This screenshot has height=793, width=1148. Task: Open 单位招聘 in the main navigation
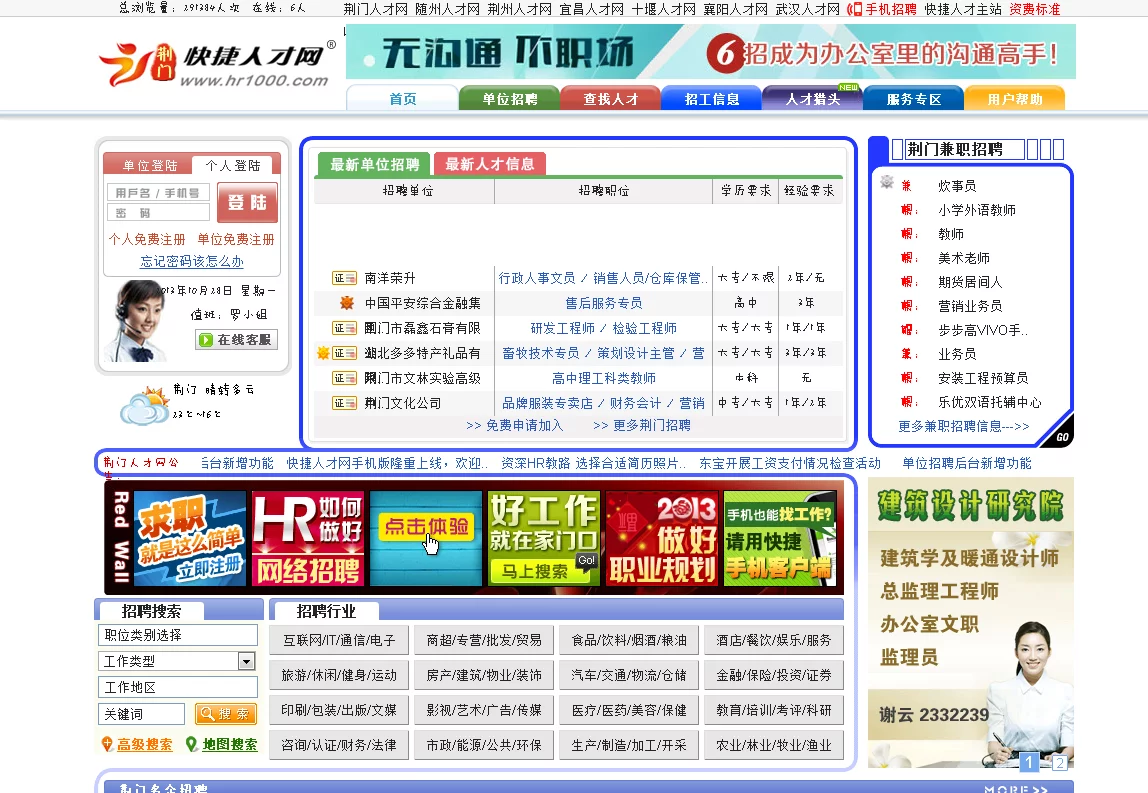[x=509, y=99]
